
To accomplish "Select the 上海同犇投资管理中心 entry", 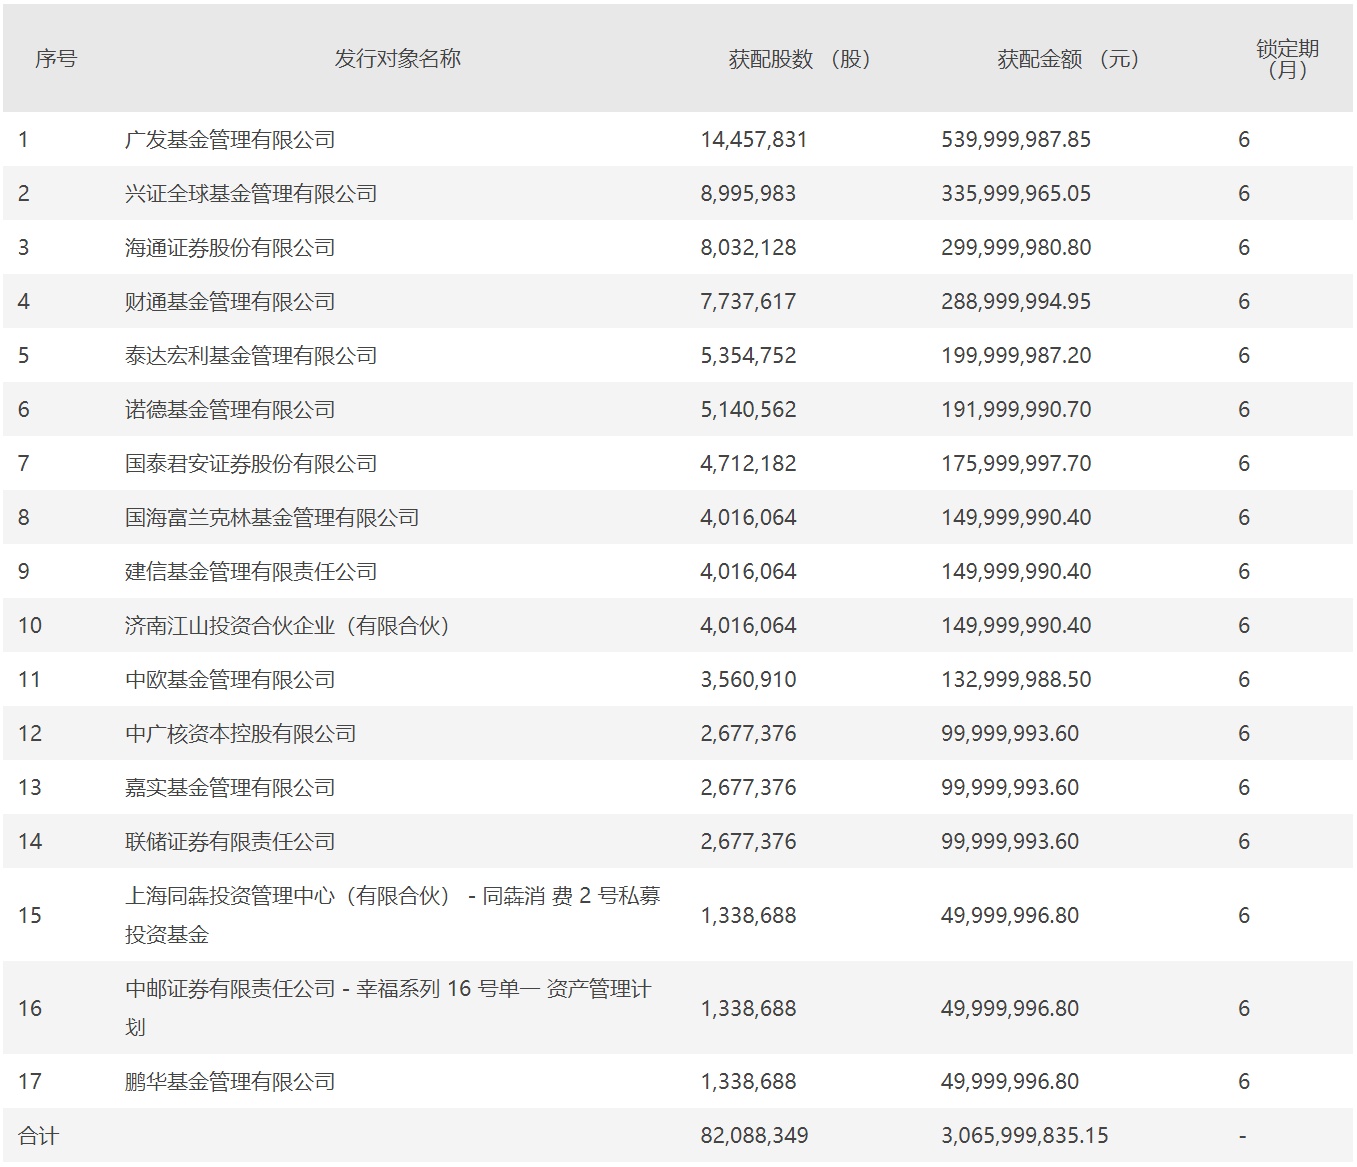I will pos(393,915).
